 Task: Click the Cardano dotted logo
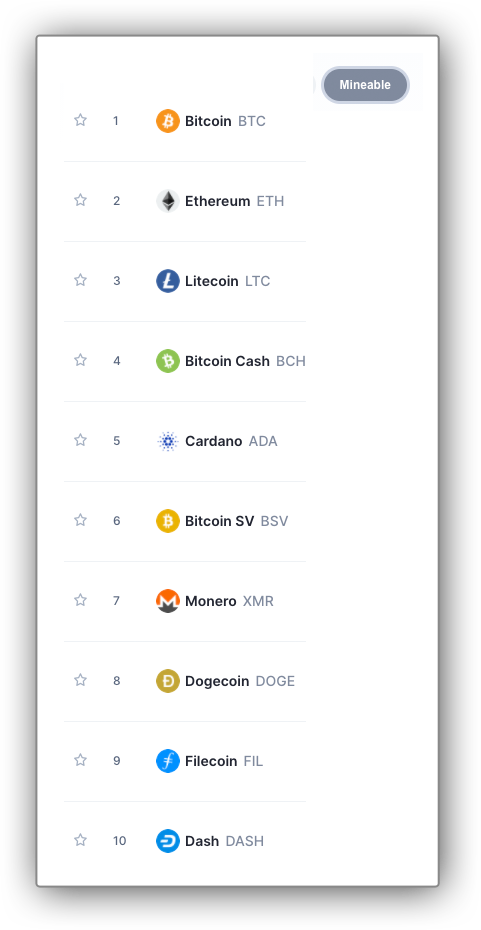coord(168,441)
